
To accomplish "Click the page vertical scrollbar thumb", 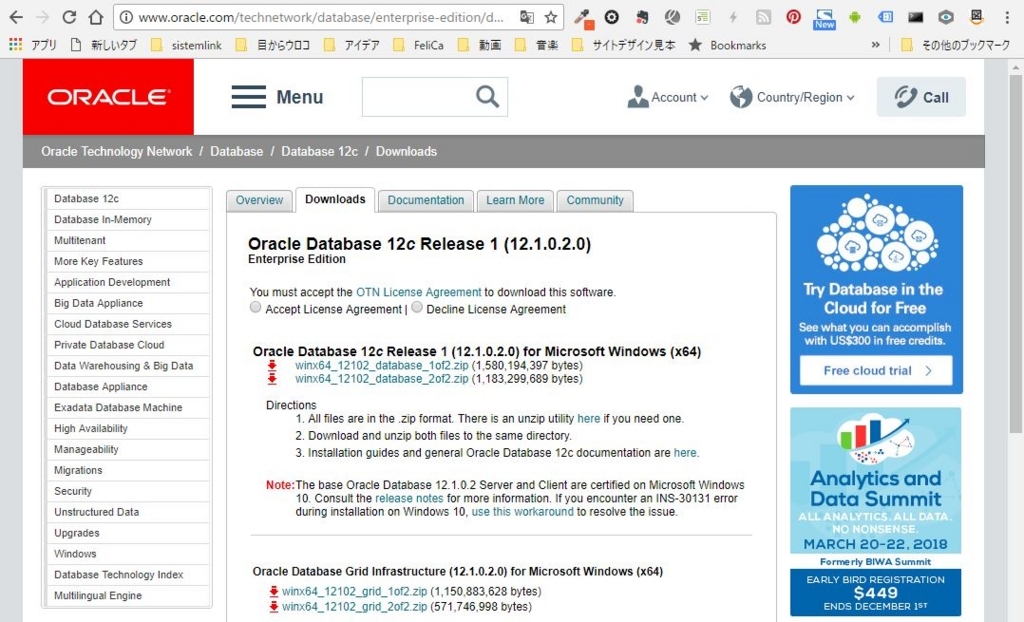I will pyautogui.click(x=1016, y=255).
